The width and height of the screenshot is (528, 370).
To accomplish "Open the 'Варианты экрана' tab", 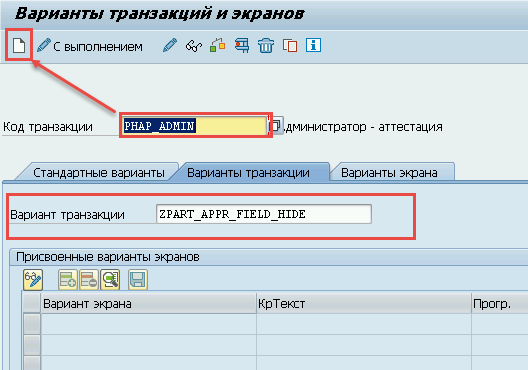I will click(389, 173).
